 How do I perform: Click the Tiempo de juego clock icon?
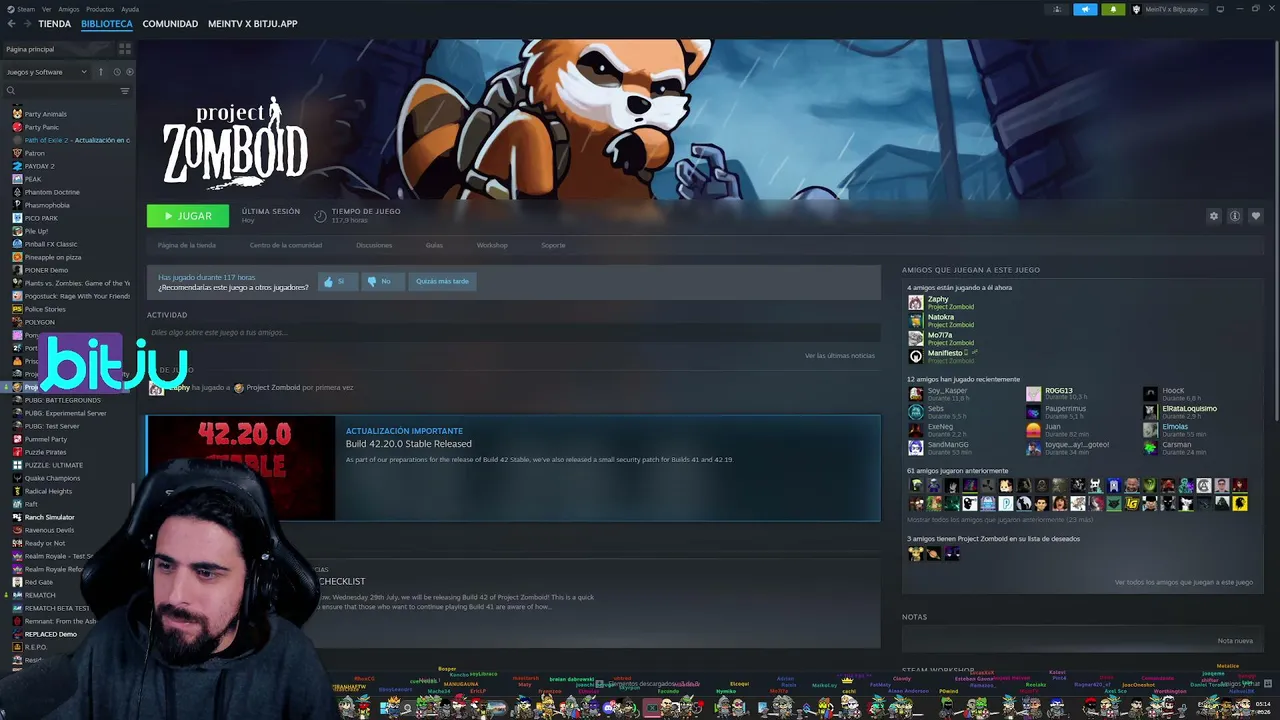320,216
